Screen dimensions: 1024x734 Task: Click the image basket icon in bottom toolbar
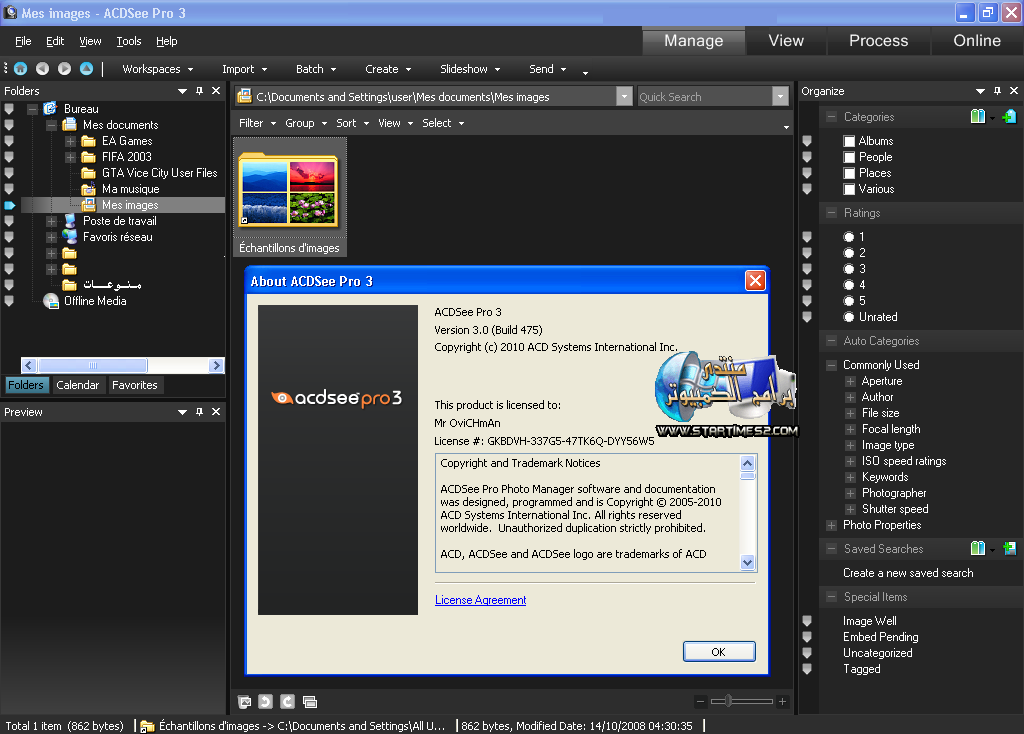(245, 702)
